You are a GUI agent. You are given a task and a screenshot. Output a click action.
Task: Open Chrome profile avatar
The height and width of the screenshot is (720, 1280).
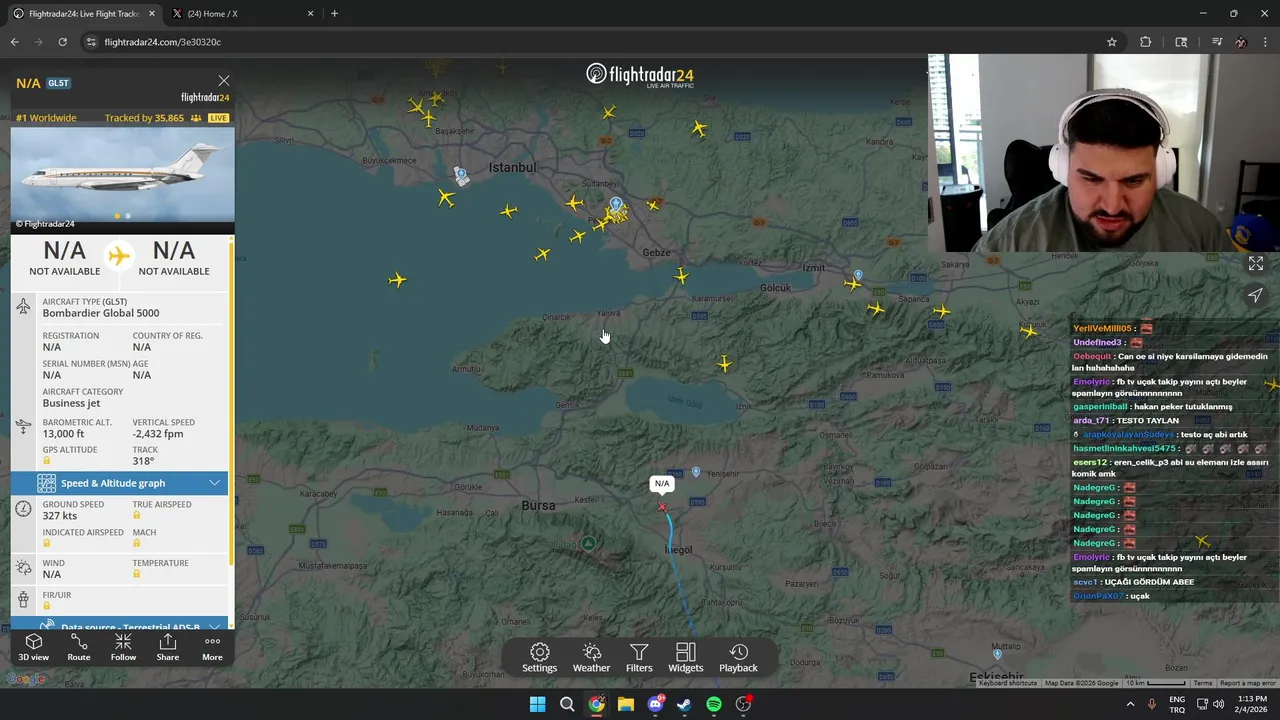(x=1241, y=42)
